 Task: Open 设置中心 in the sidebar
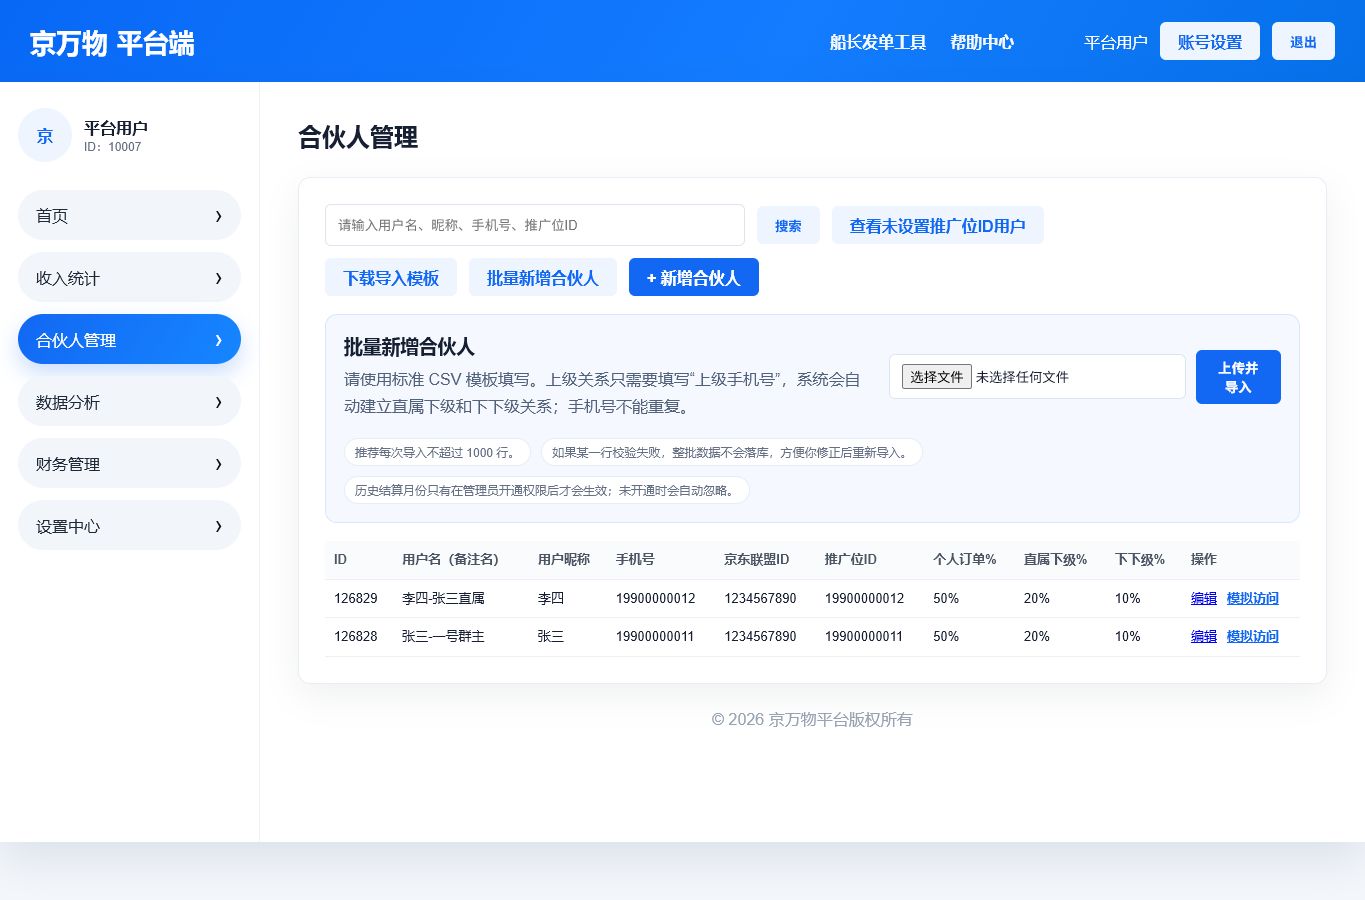[129, 526]
